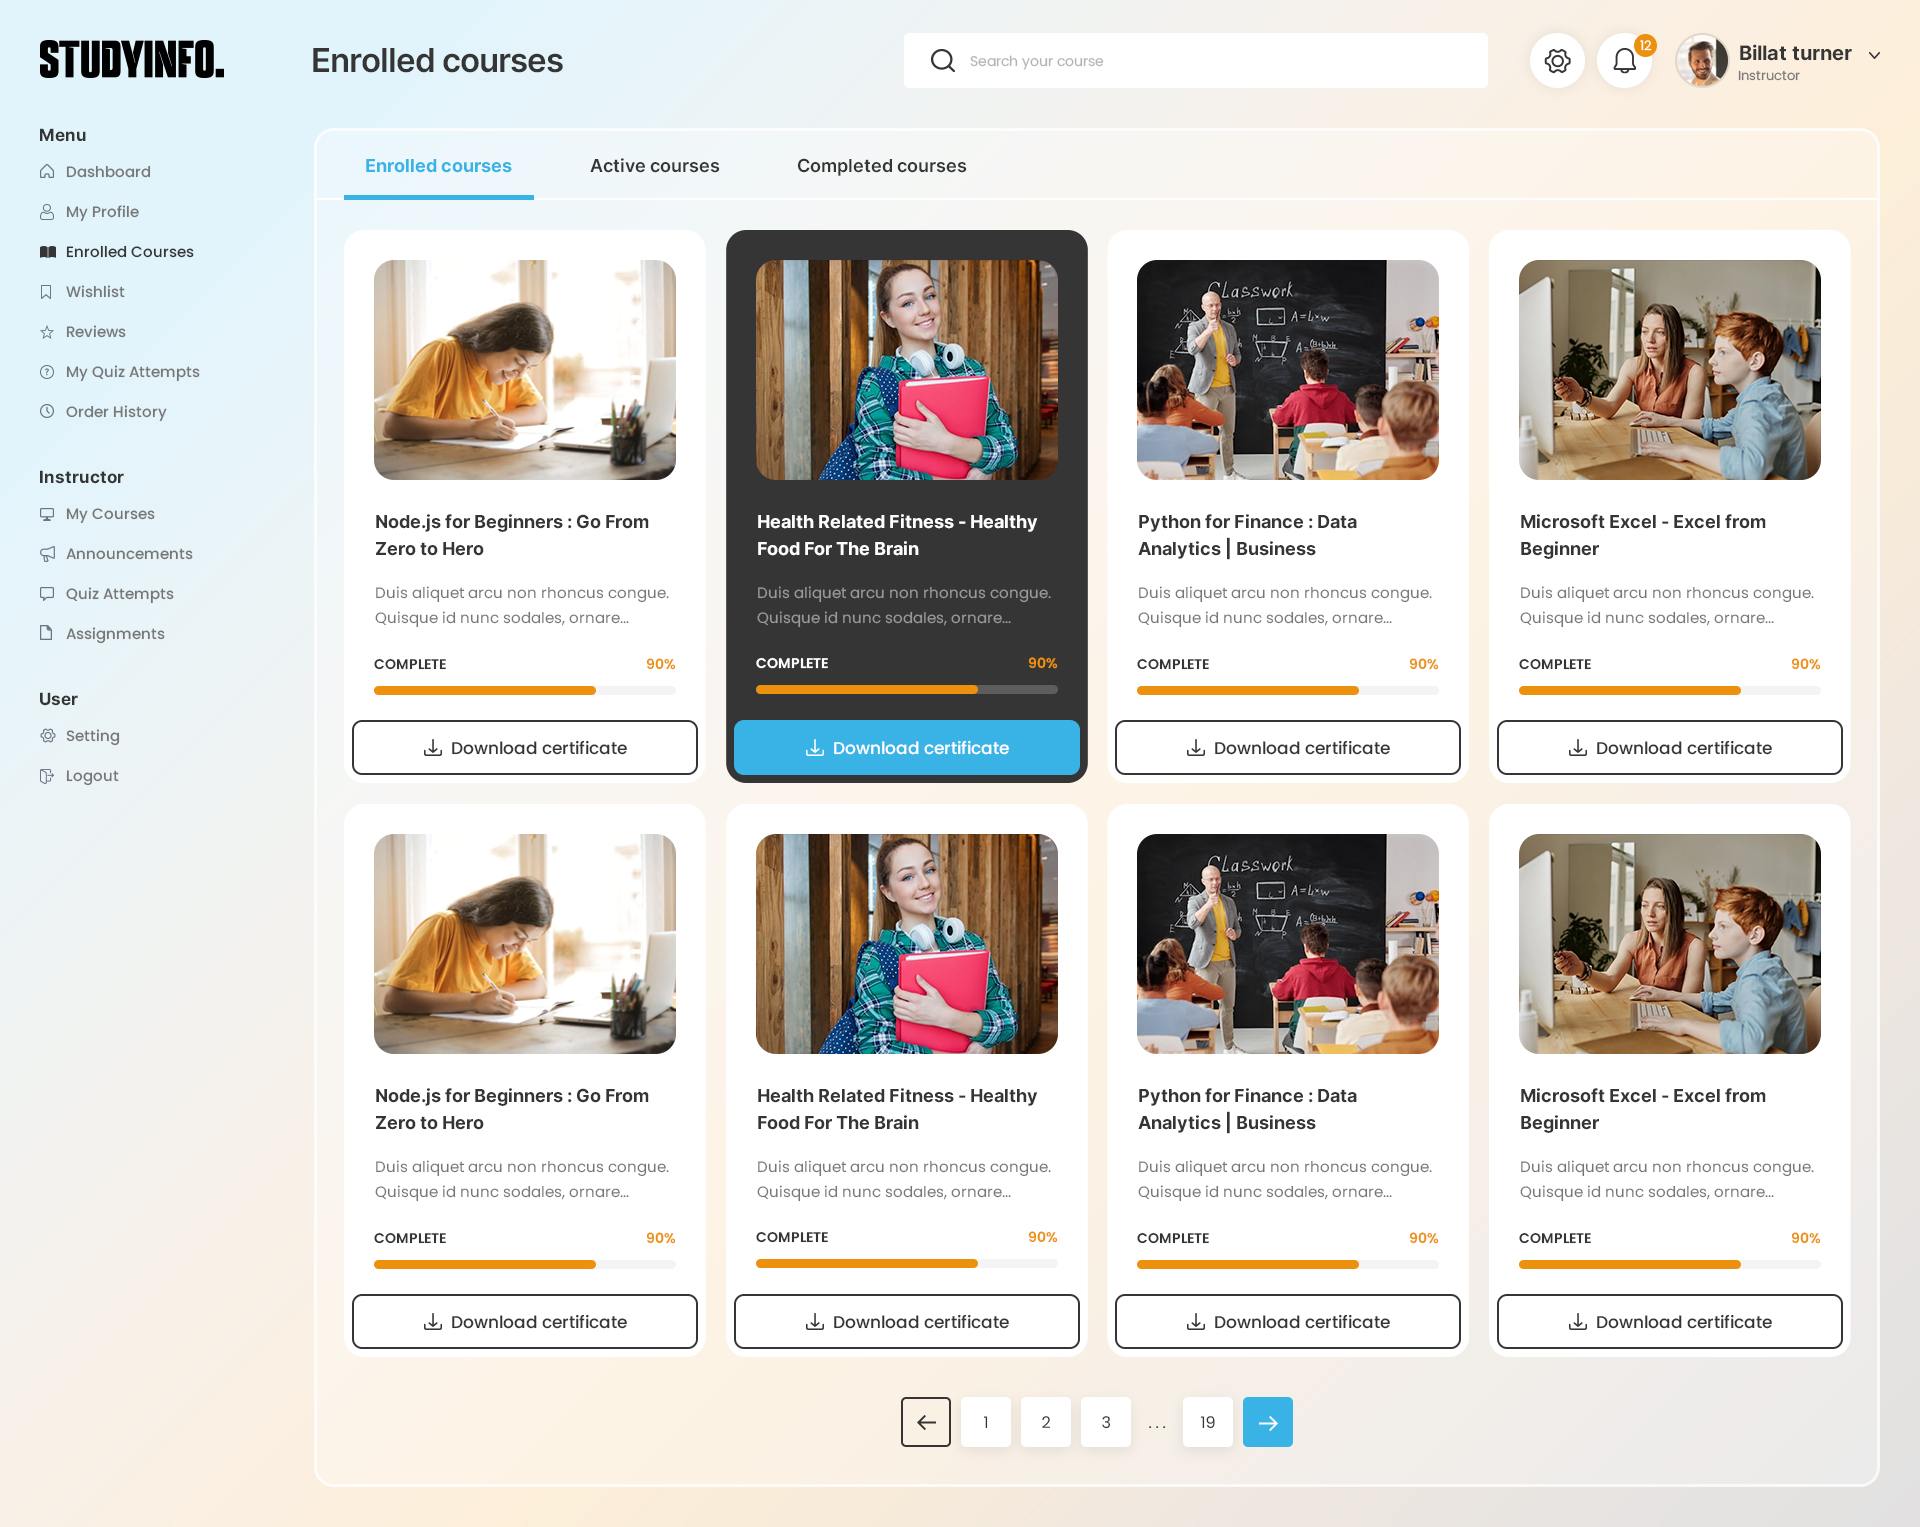The width and height of the screenshot is (1920, 1527).
Task: Open Wishlist from the sidebar
Action: click(95, 292)
